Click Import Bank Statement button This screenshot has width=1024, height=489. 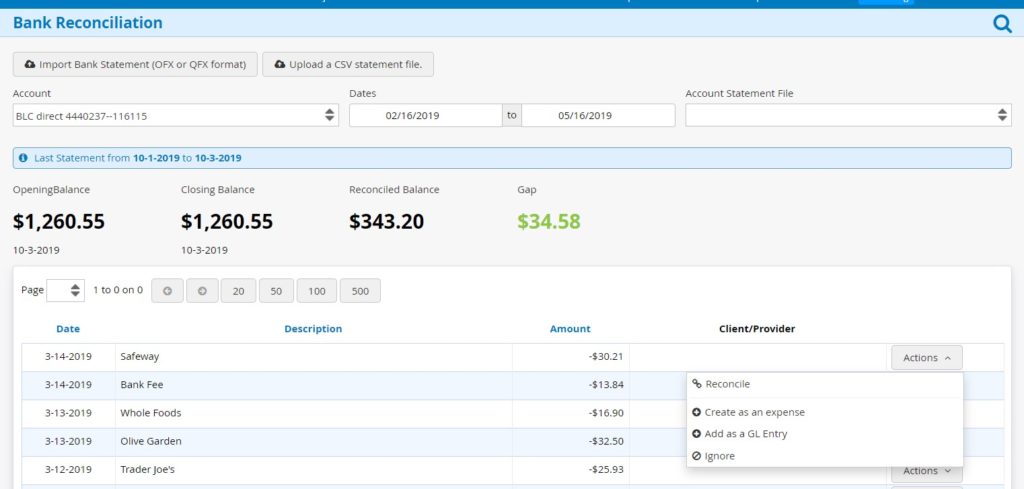135,65
